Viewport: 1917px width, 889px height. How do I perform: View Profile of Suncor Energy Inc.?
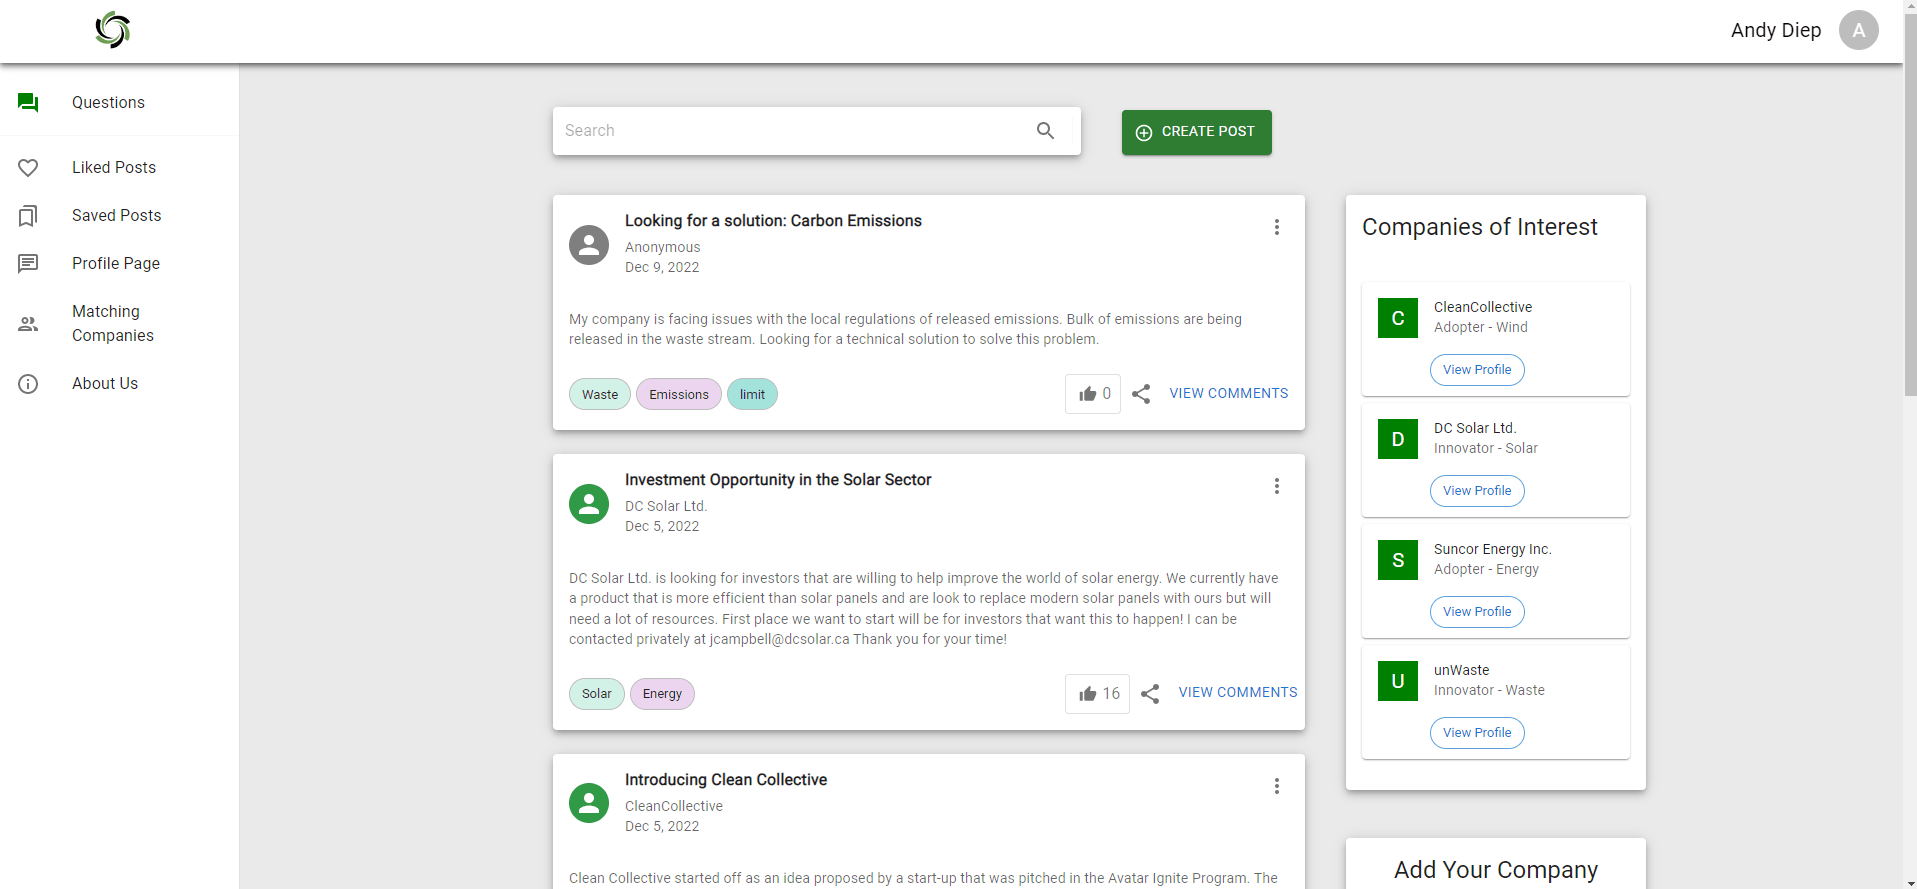point(1476,612)
